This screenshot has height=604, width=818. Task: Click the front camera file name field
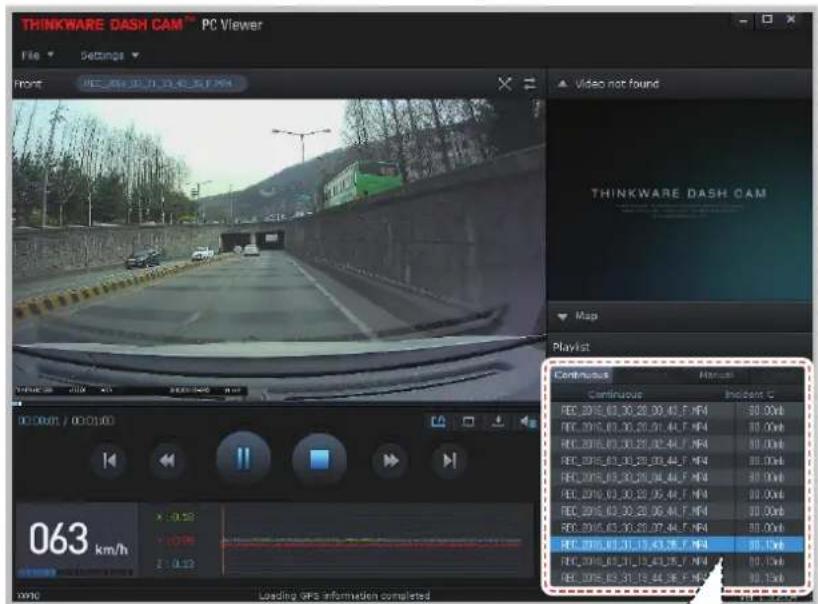click(161, 84)
